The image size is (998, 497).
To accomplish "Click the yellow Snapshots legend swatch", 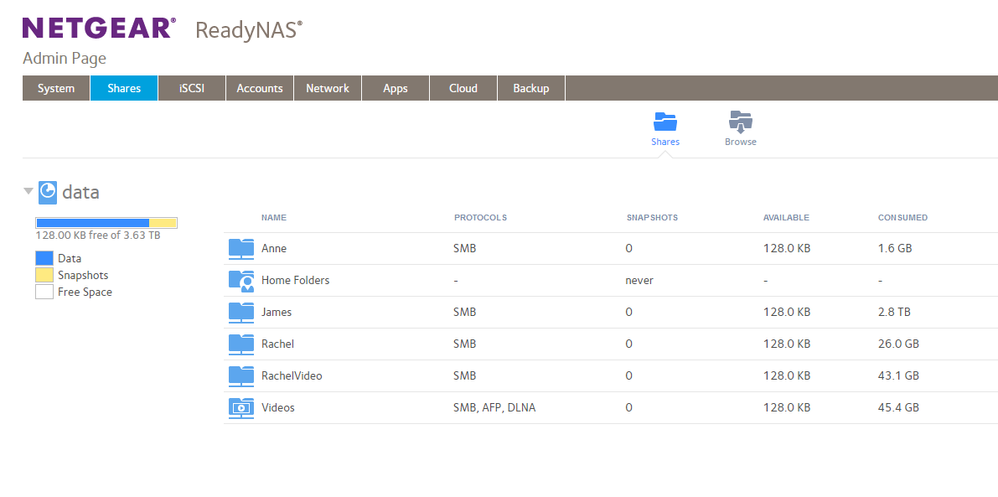I will (x=44, y=275).
